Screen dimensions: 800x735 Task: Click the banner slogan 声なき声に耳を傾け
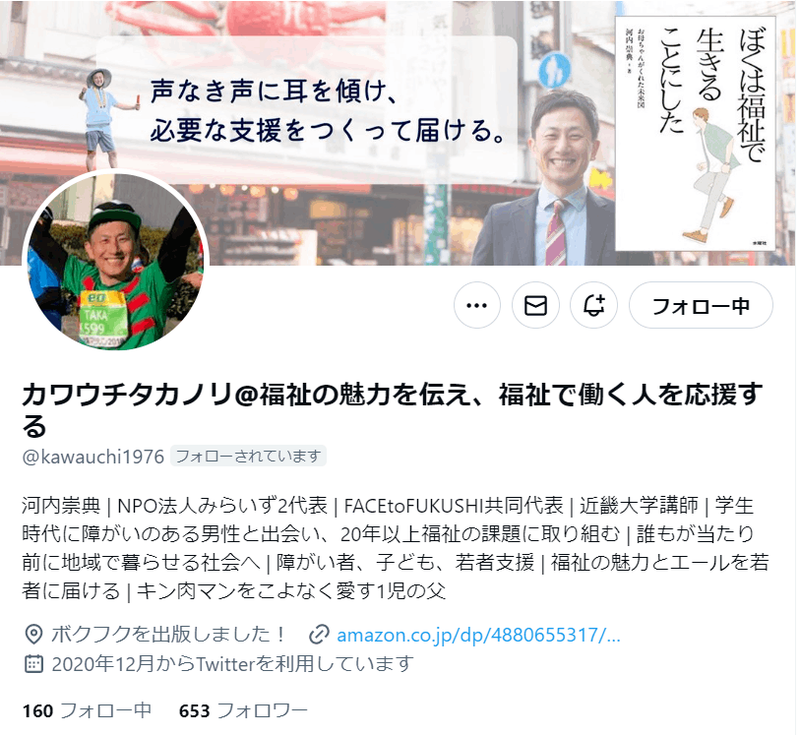[274, 91]
